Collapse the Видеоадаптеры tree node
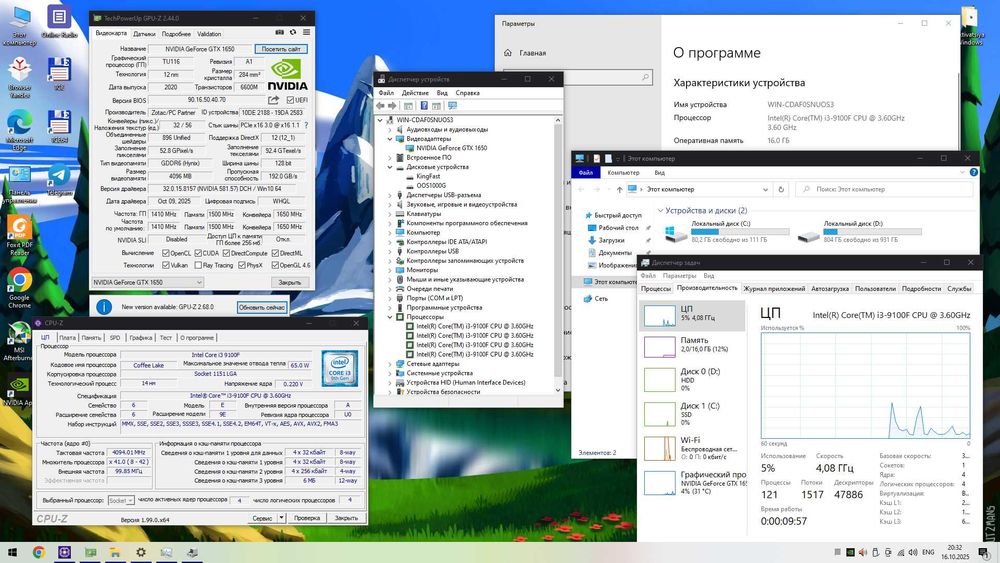This screenshot has width=1000, height=563. (390, 138)
